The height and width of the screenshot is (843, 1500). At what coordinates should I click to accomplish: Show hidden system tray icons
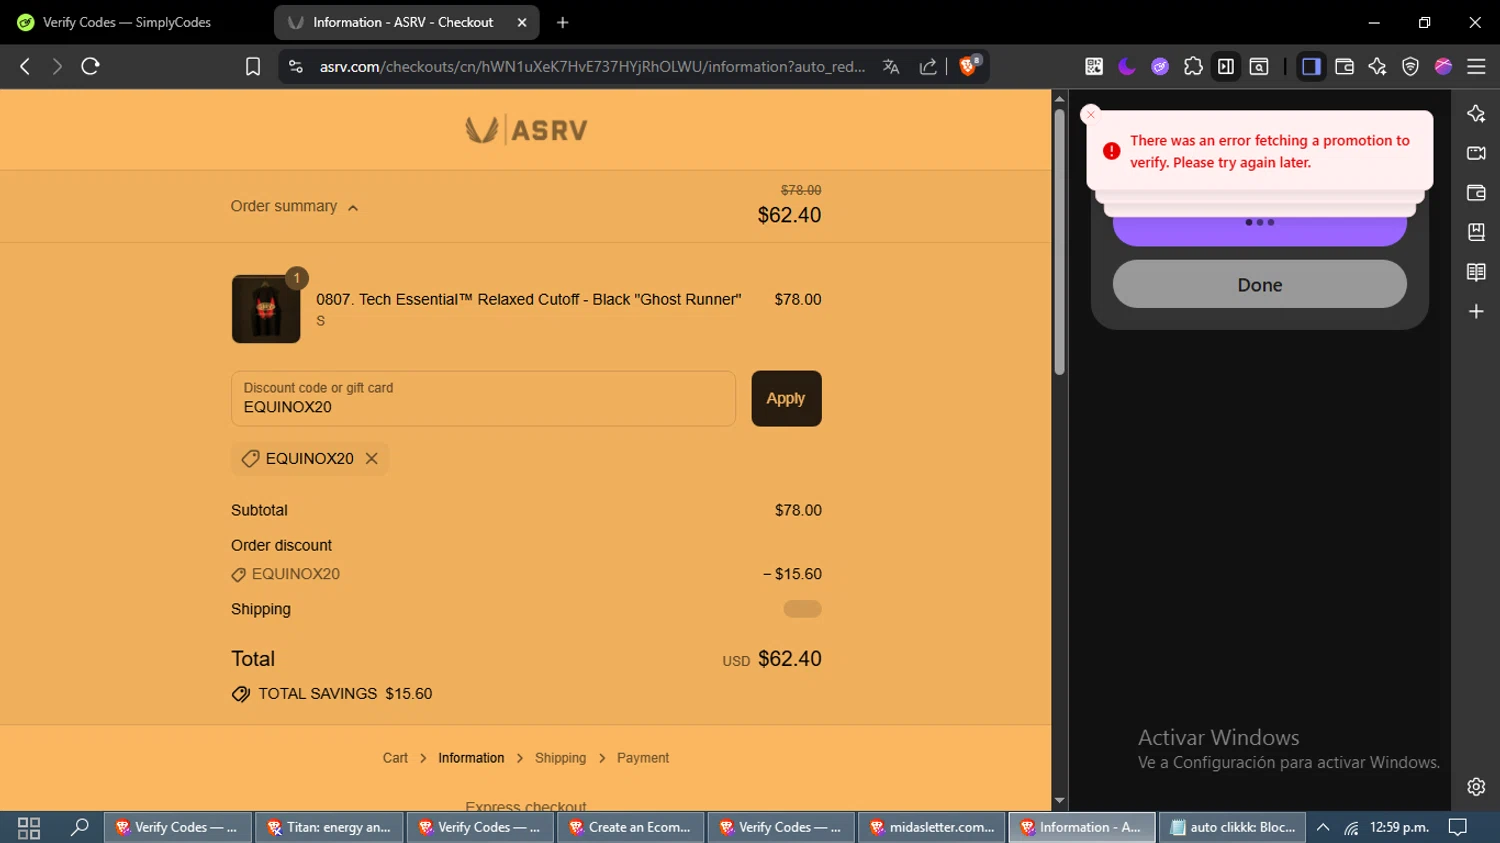click(1322, 827)
